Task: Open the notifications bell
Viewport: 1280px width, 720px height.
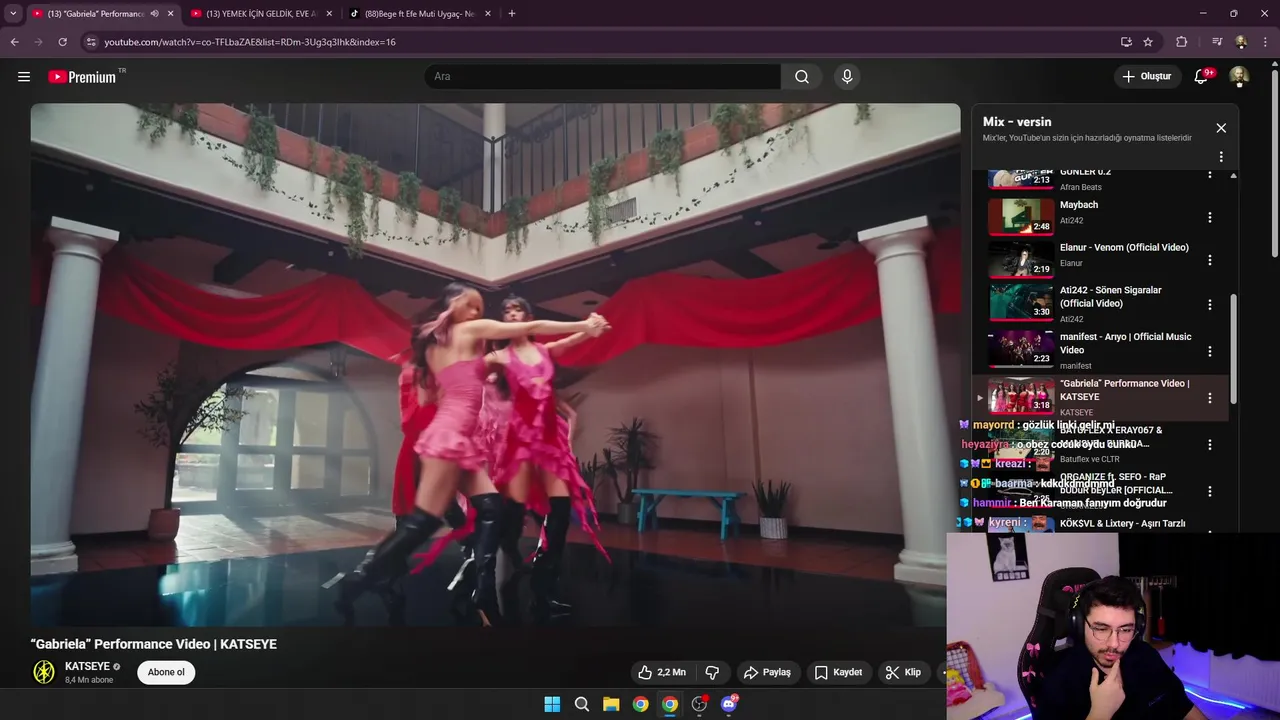Action: click(x=1202, y=76)
